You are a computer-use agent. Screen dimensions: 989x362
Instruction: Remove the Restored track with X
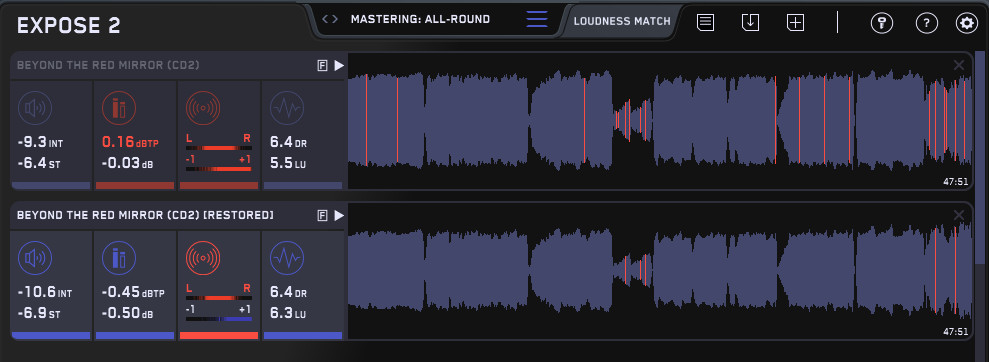[x=959, y=215]
